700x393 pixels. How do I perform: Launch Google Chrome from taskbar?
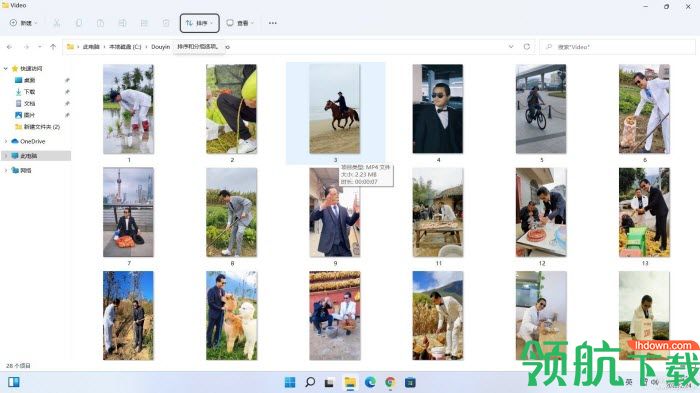(x=390, y=382)
